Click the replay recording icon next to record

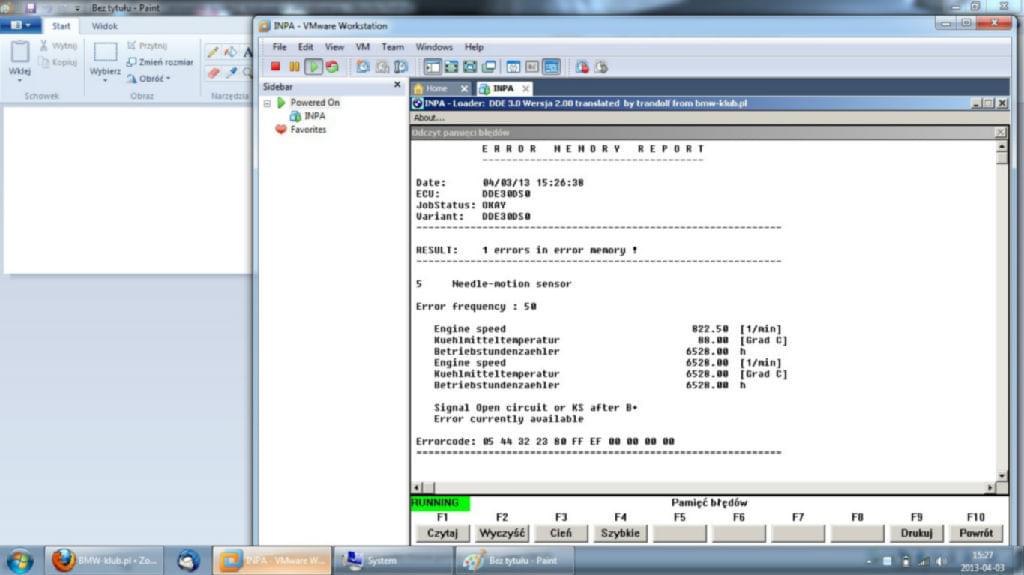(x=601, y=67)
